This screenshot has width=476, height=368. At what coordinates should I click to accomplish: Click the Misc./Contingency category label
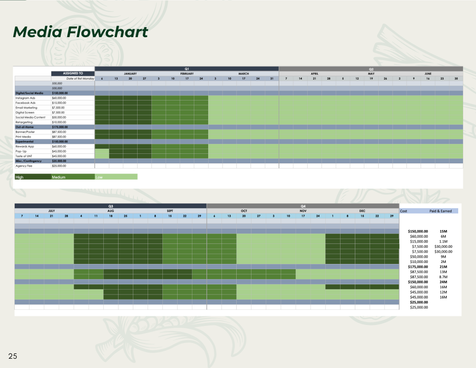[x=29, y=161]
